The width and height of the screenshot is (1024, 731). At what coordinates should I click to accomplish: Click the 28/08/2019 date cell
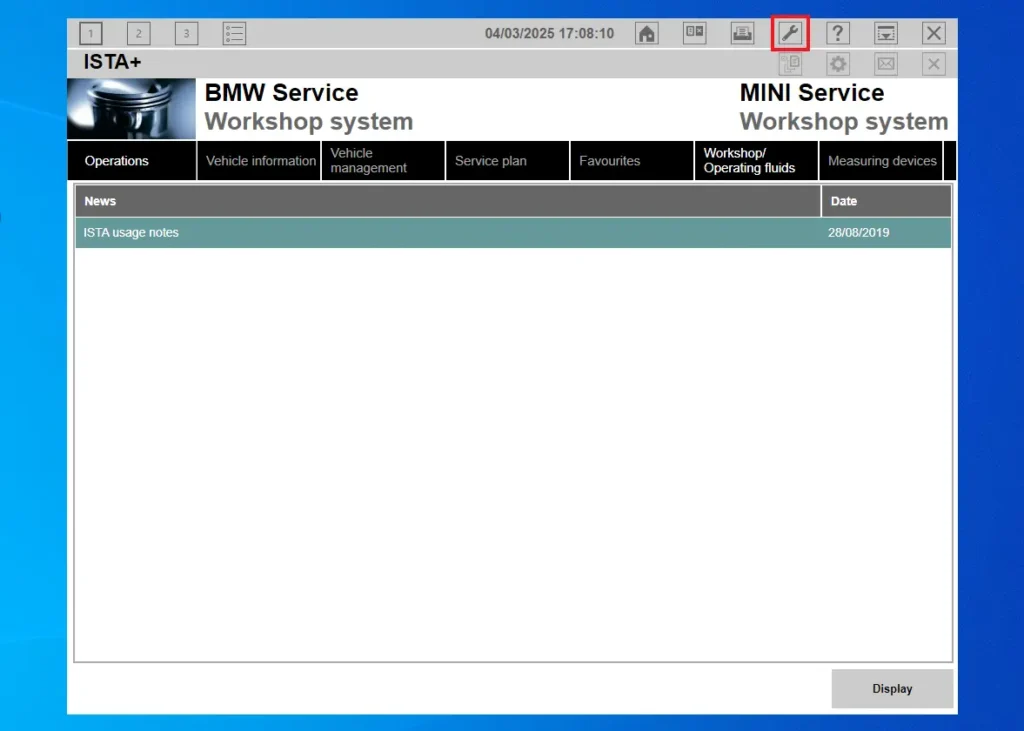coord(858,233)
